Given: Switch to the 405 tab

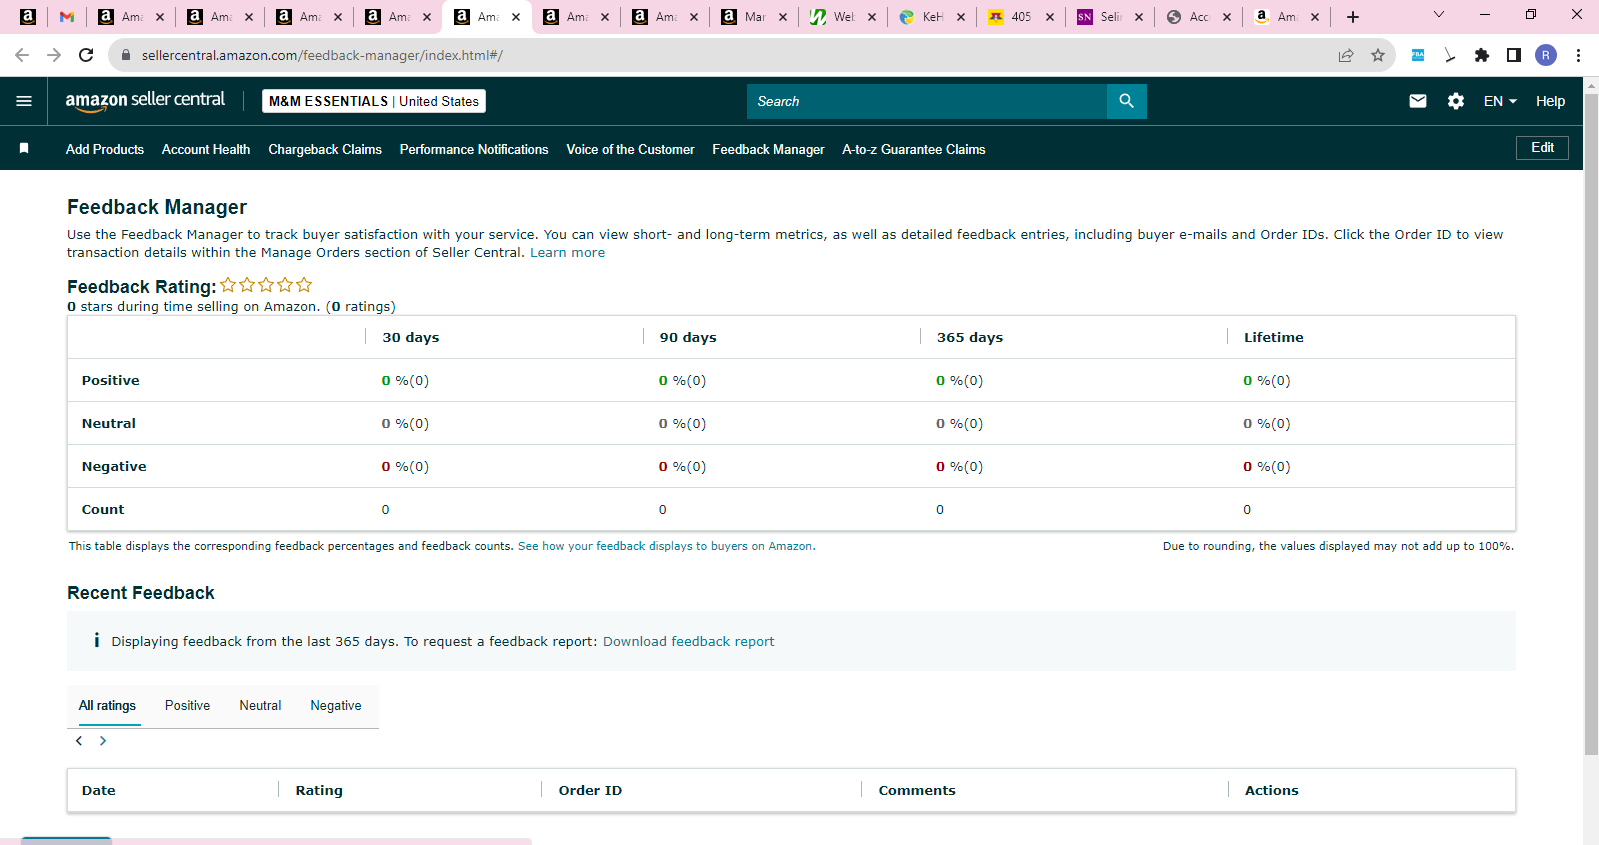Looking at the screenshot, I should click(1020, 17).
